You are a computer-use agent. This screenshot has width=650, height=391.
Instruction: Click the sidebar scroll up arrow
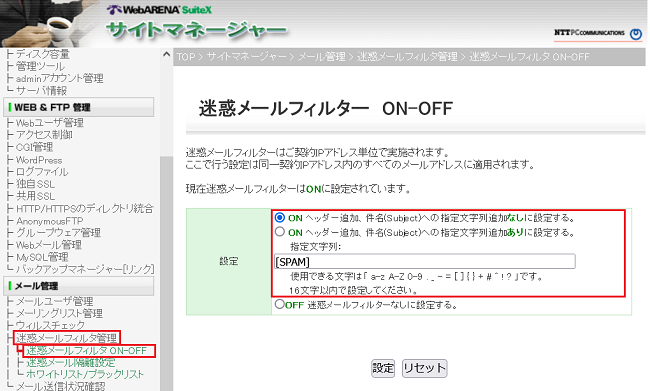pos(166,54)
